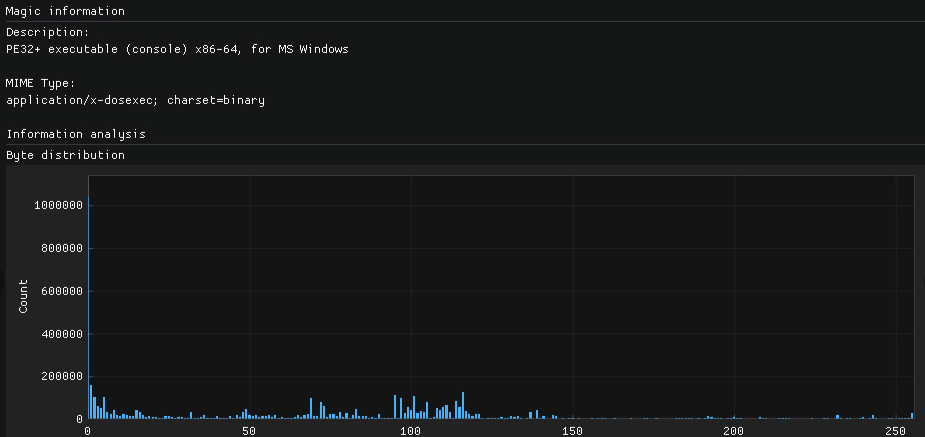The height and width of the screenshot is (437, 925).
Task: Click the "Byte distribution" label
Action: [65, 155]
